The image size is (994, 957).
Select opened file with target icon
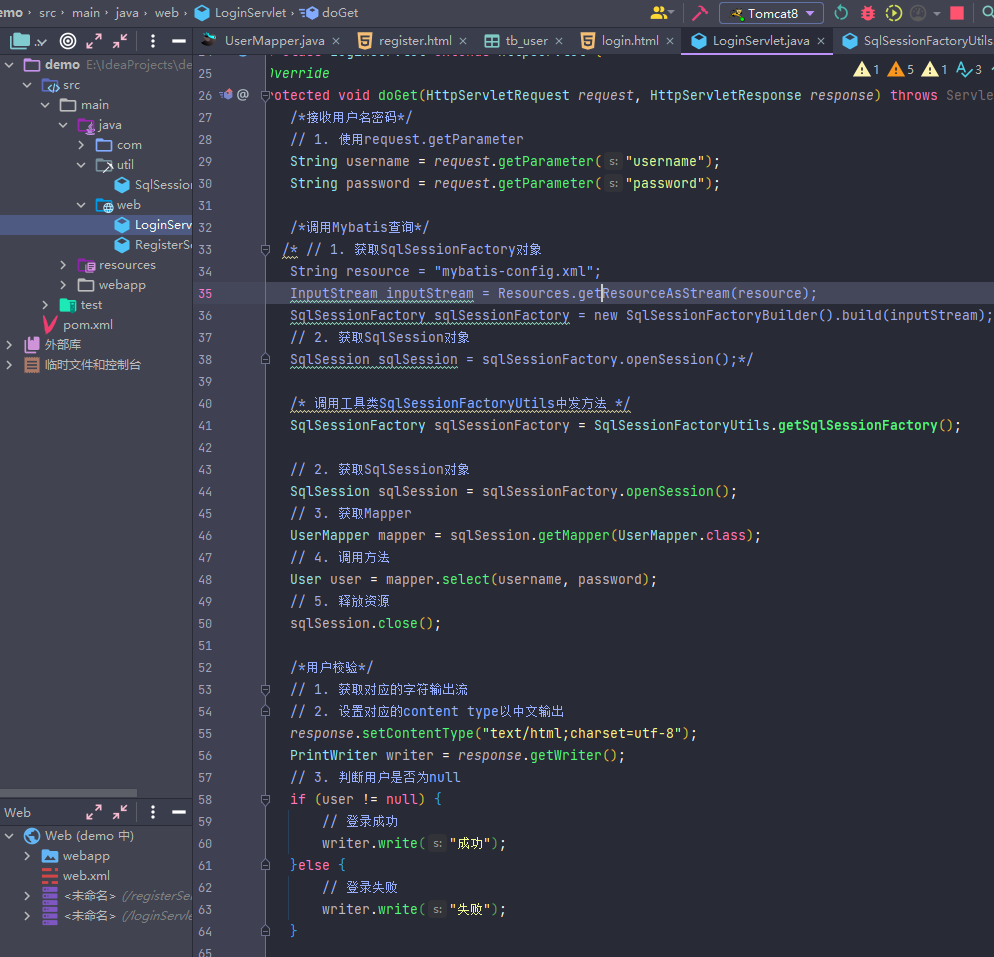coord(68,41)
